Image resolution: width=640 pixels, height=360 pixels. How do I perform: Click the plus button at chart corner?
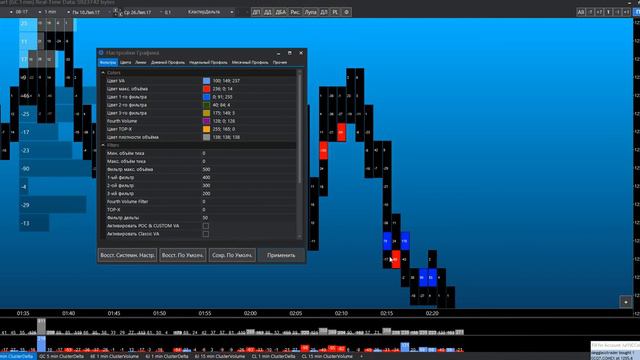[626, 302]
